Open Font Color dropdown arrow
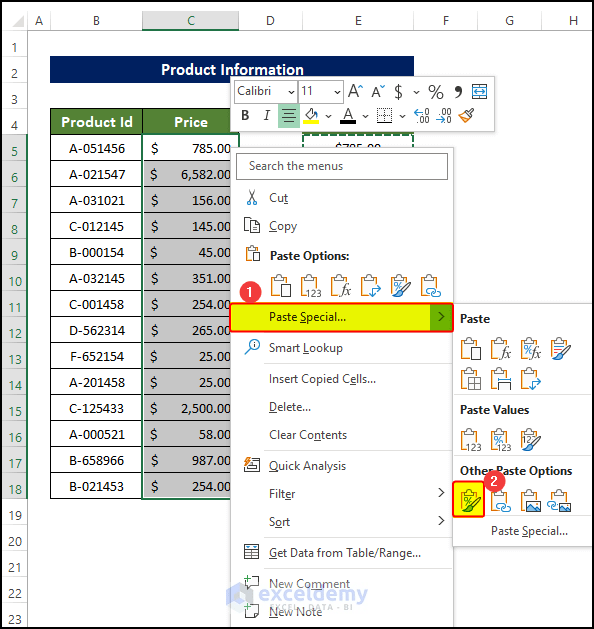 point(365,116)
